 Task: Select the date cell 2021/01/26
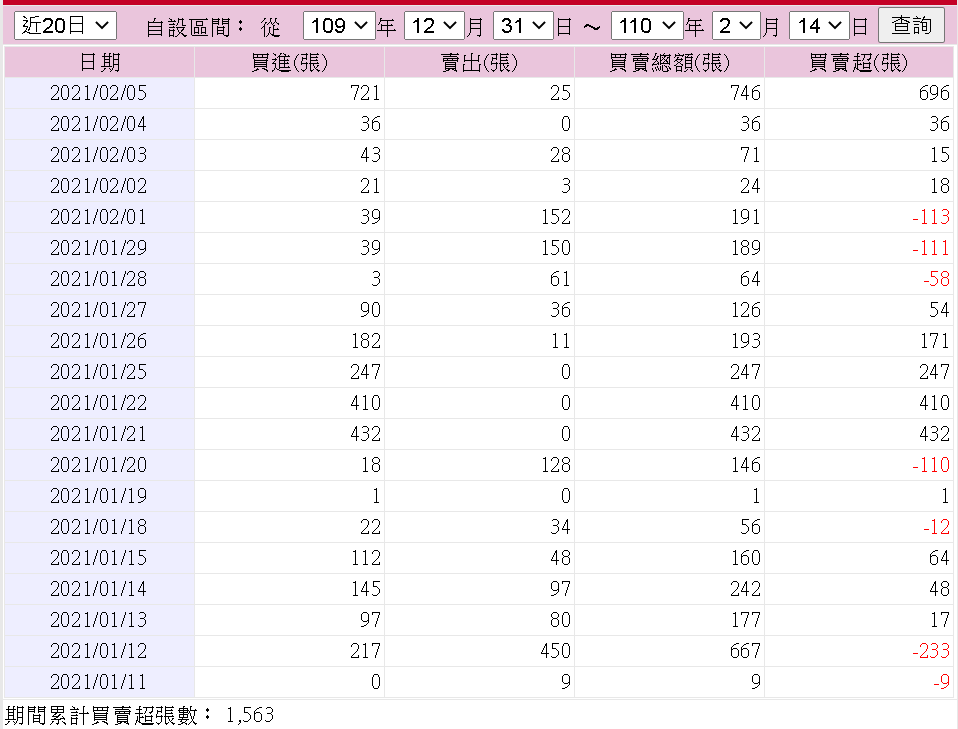tap(98, 341)
